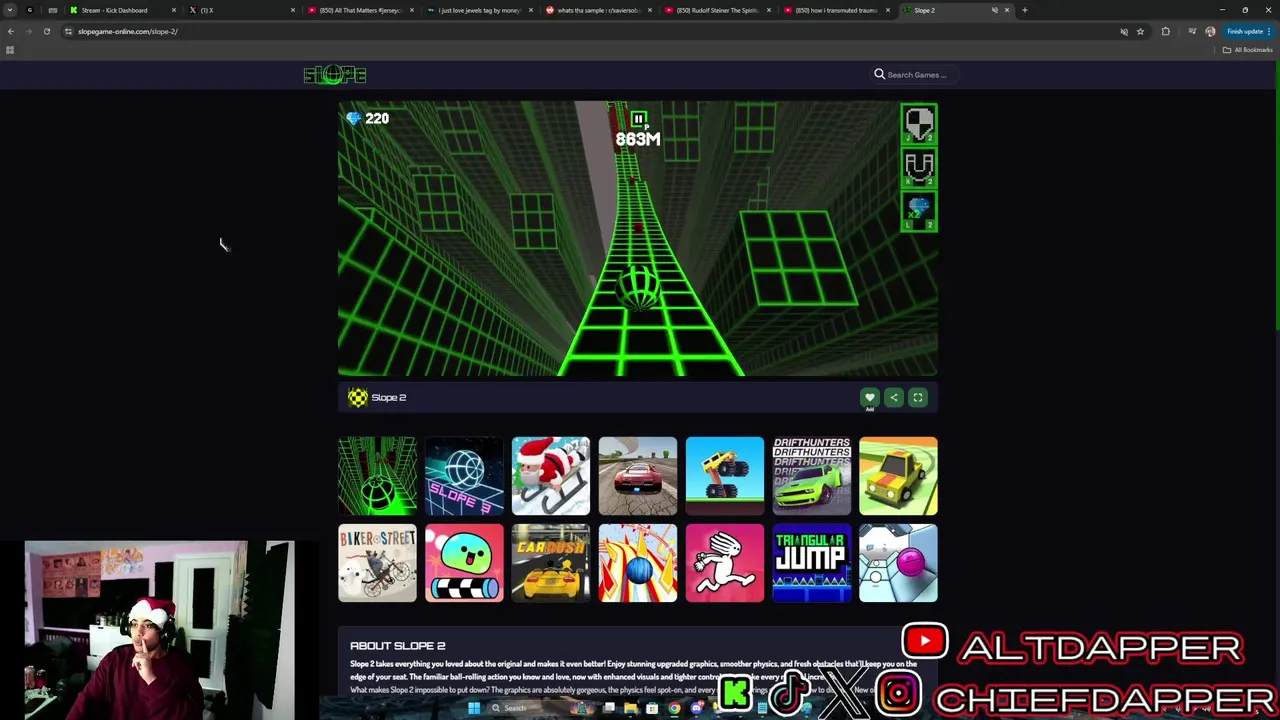Open the pink running stickman game

[725, 563]
